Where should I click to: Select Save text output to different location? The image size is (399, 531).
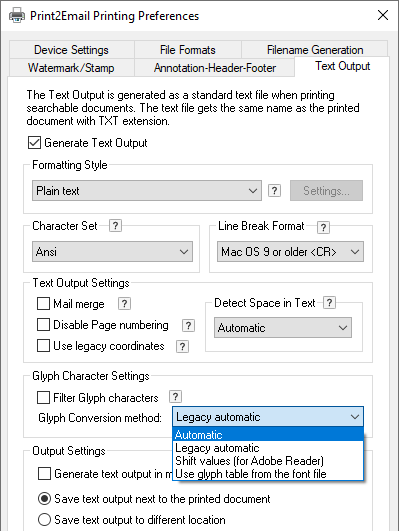(x=44, y=519)
